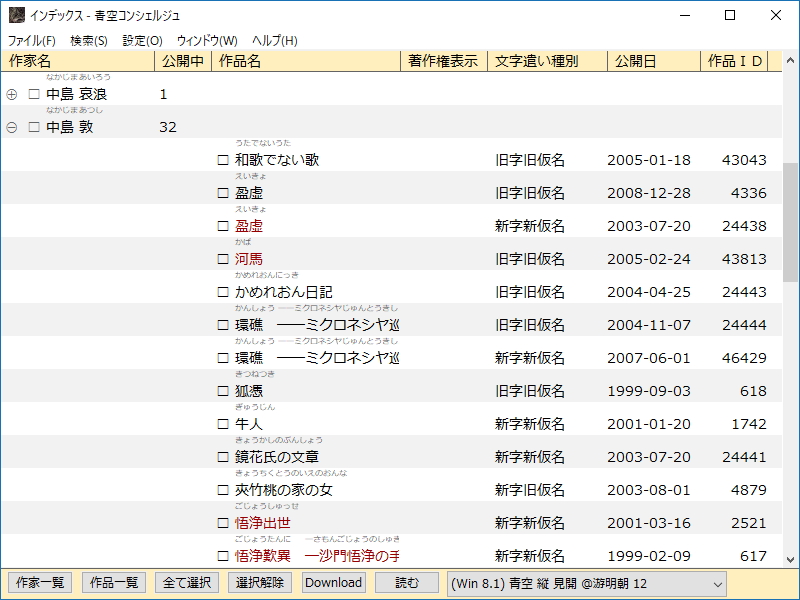Open the ウィンドウ(W) menu

(x=207, y=40)
